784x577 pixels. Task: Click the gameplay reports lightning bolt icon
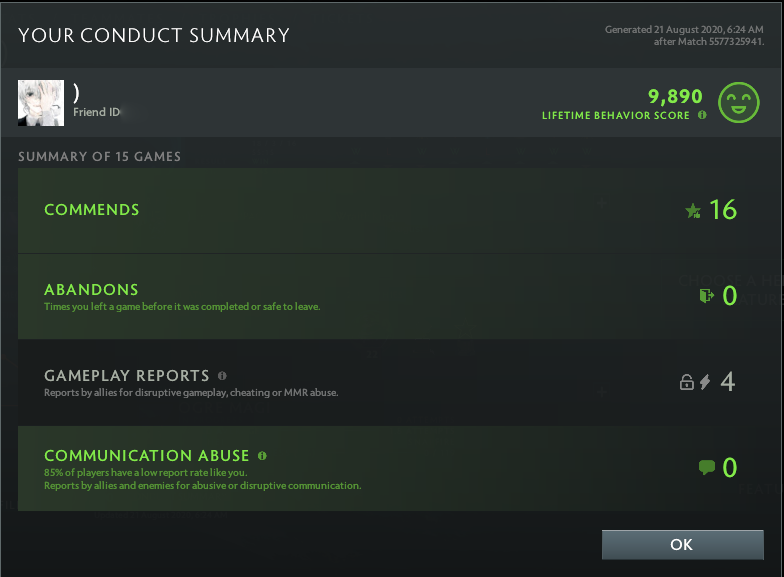click(705, 382)
